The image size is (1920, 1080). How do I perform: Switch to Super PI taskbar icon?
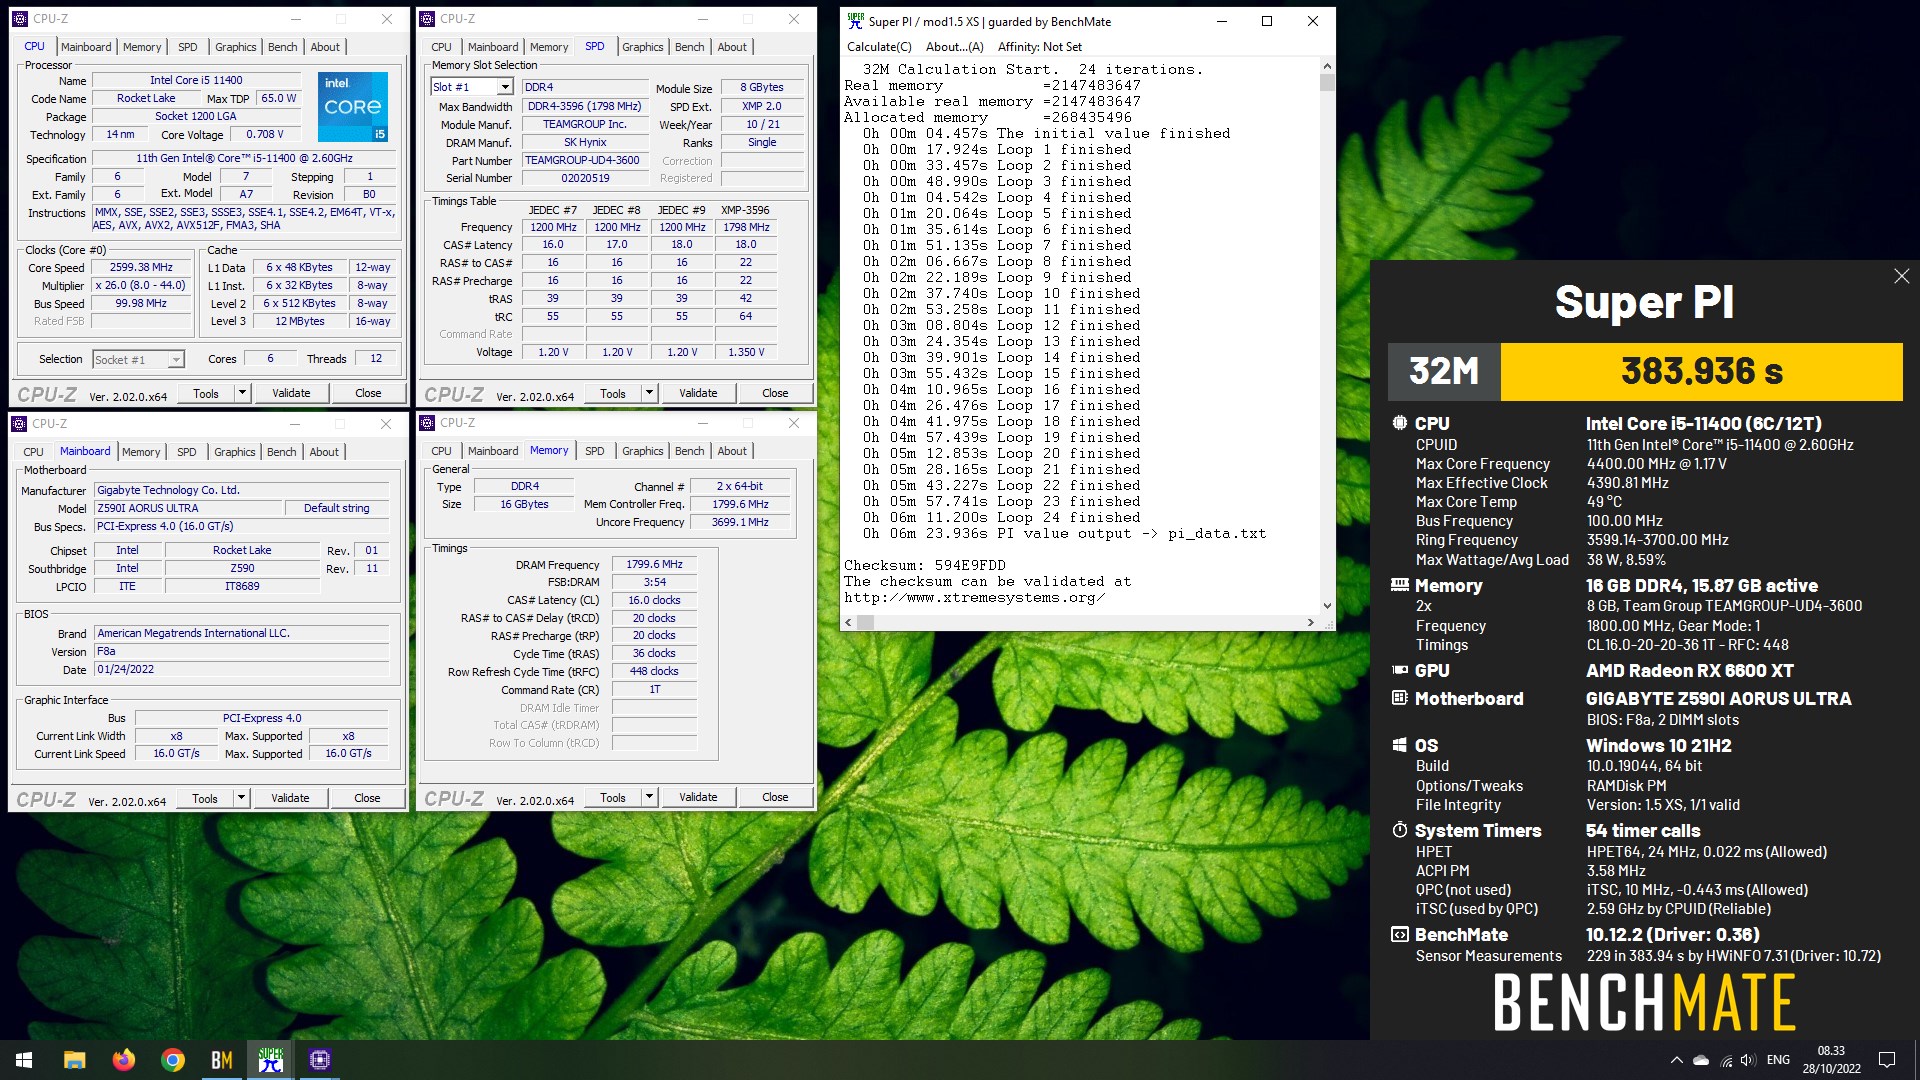coord(270,1060)
